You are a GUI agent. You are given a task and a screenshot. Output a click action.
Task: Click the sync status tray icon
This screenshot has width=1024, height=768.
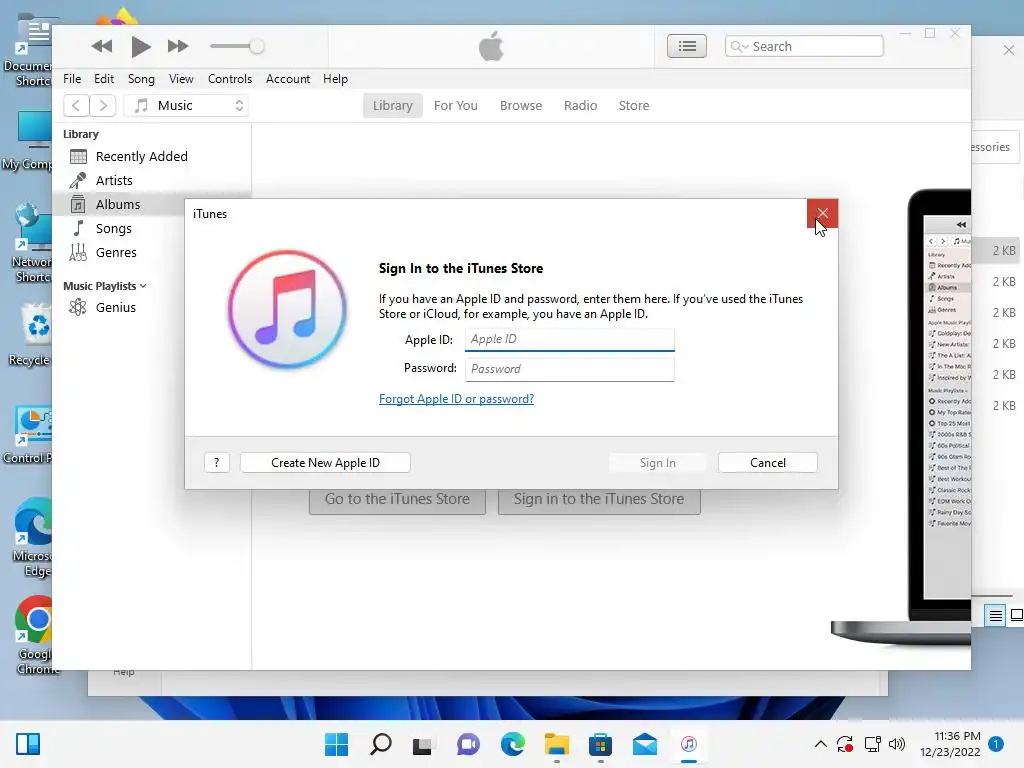845,744
